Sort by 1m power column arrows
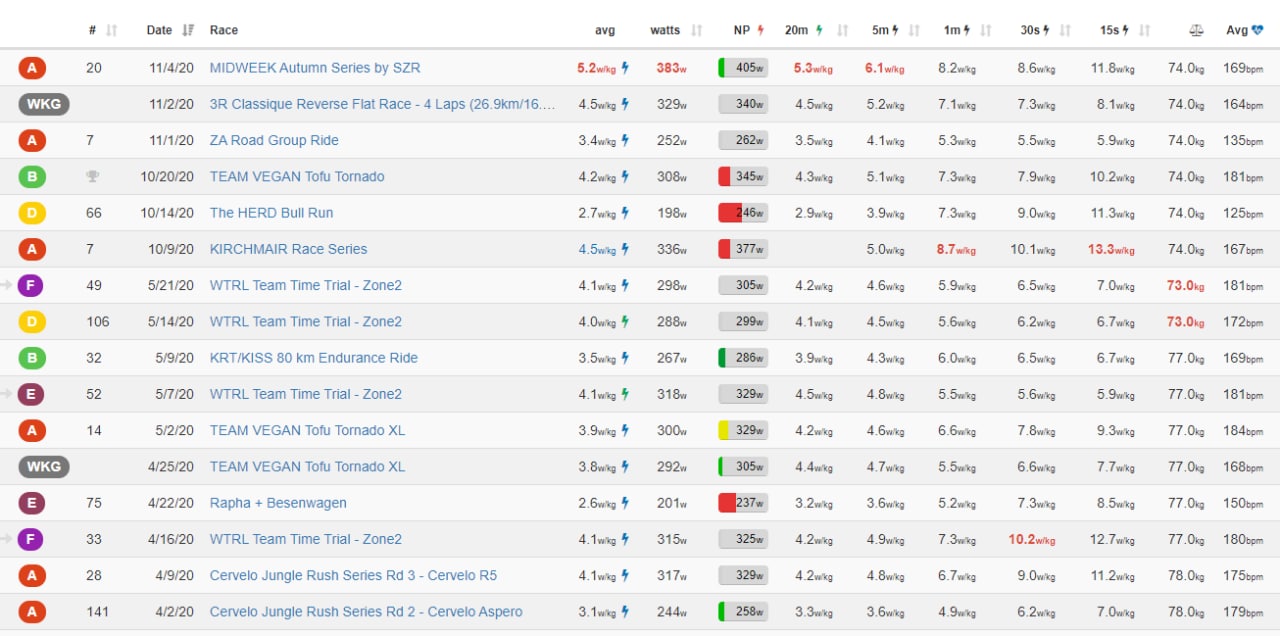1280x636 pixels. click(986, 30)
